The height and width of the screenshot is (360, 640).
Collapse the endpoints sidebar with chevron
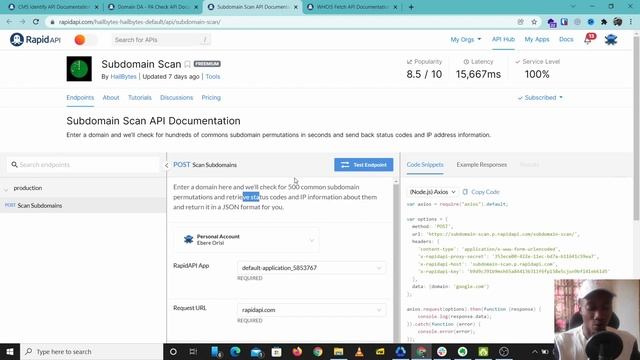pyautogui.click(x=166, y=165)
